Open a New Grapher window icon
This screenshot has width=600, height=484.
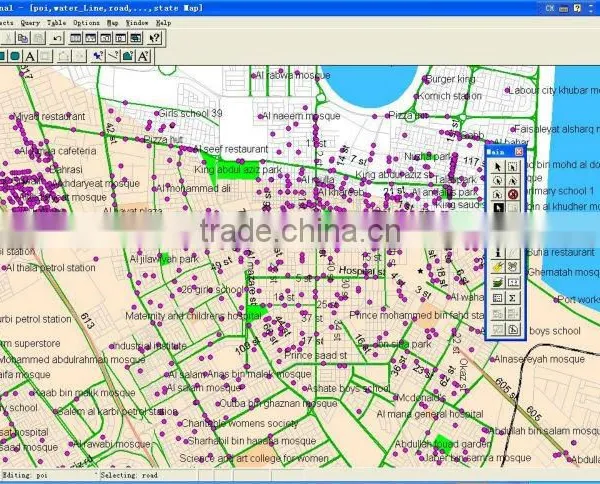106,38
